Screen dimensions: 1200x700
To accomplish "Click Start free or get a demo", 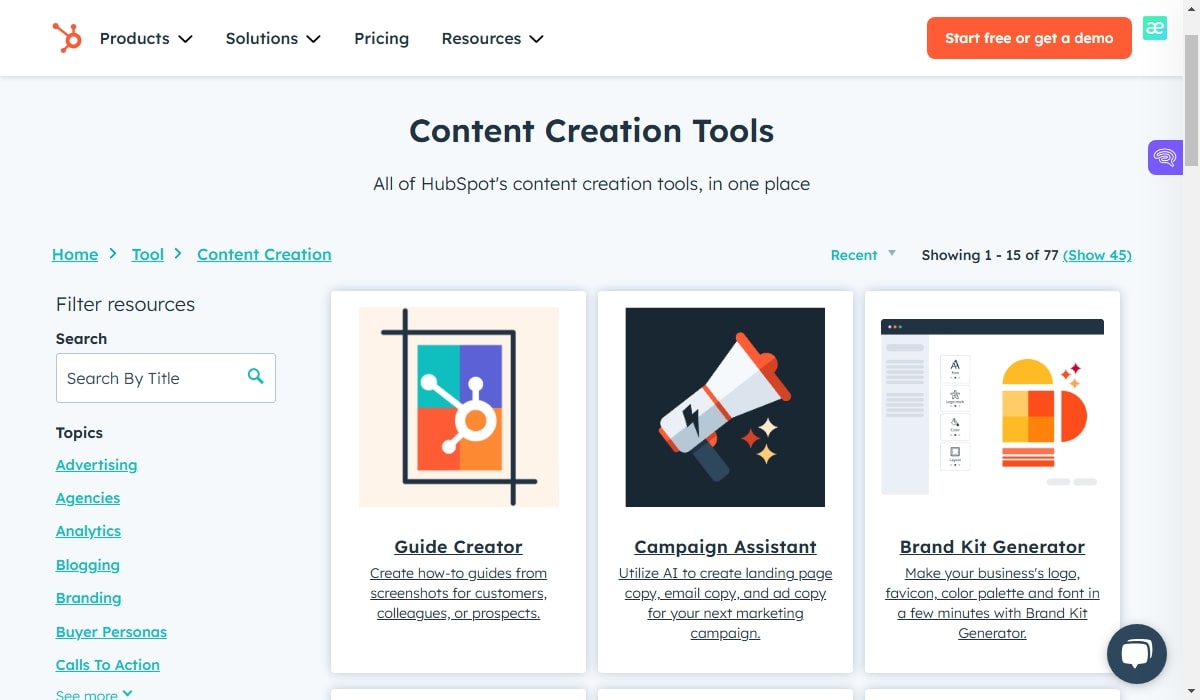I will pyautogui.click(x=1029, y=38).
